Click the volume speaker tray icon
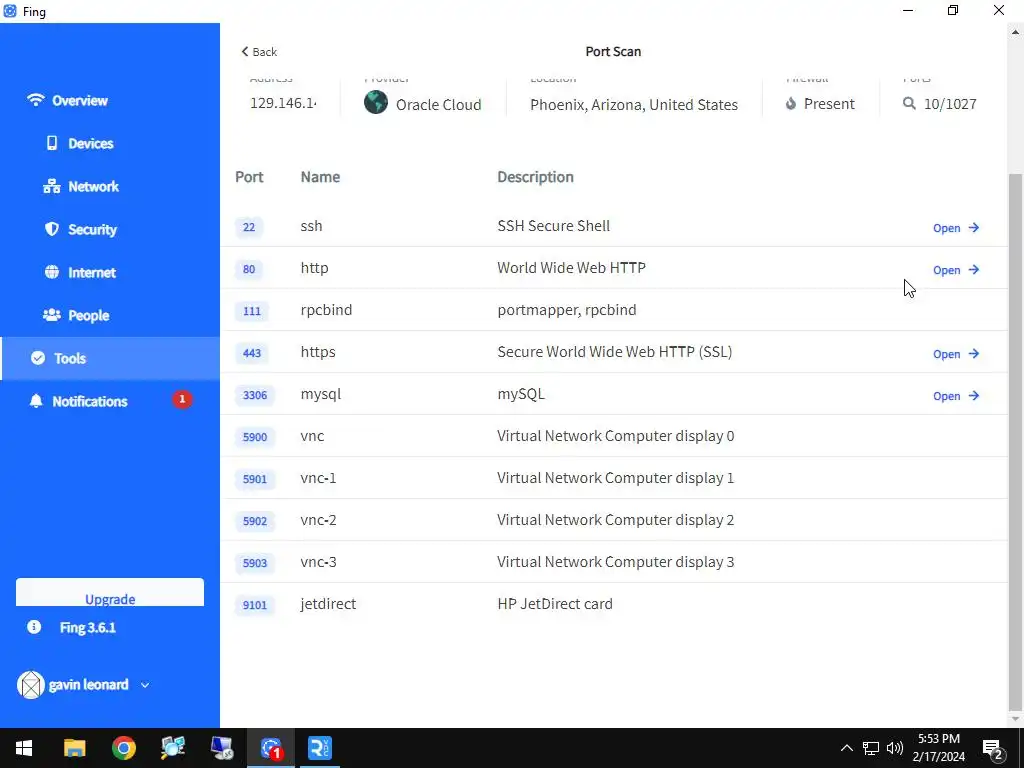This screenshot has height=768, width=1024. tap(895, 748)
